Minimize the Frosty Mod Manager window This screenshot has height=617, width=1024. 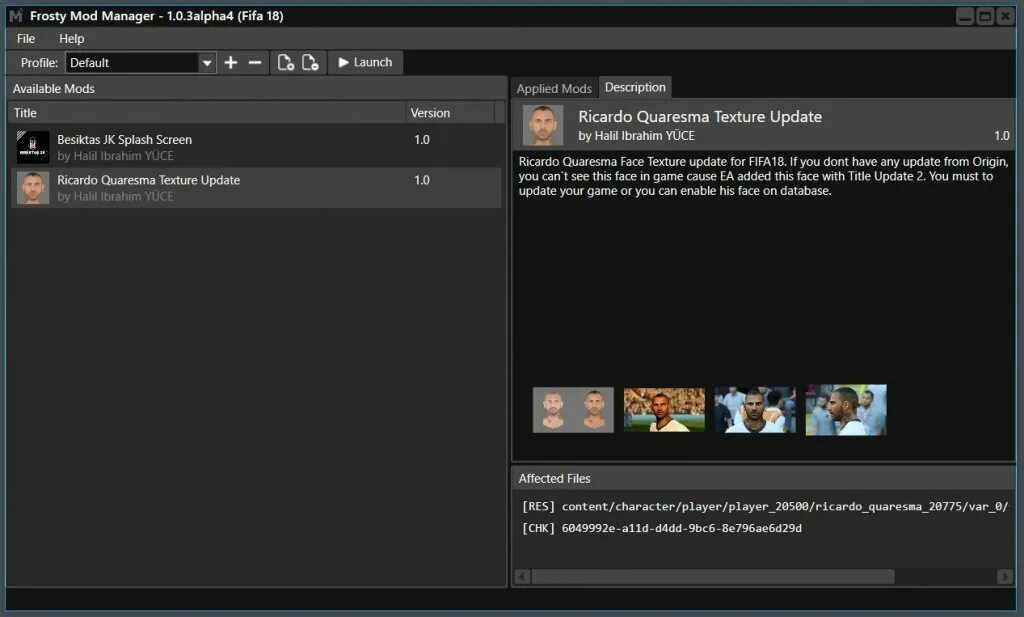tap(965, 16)
